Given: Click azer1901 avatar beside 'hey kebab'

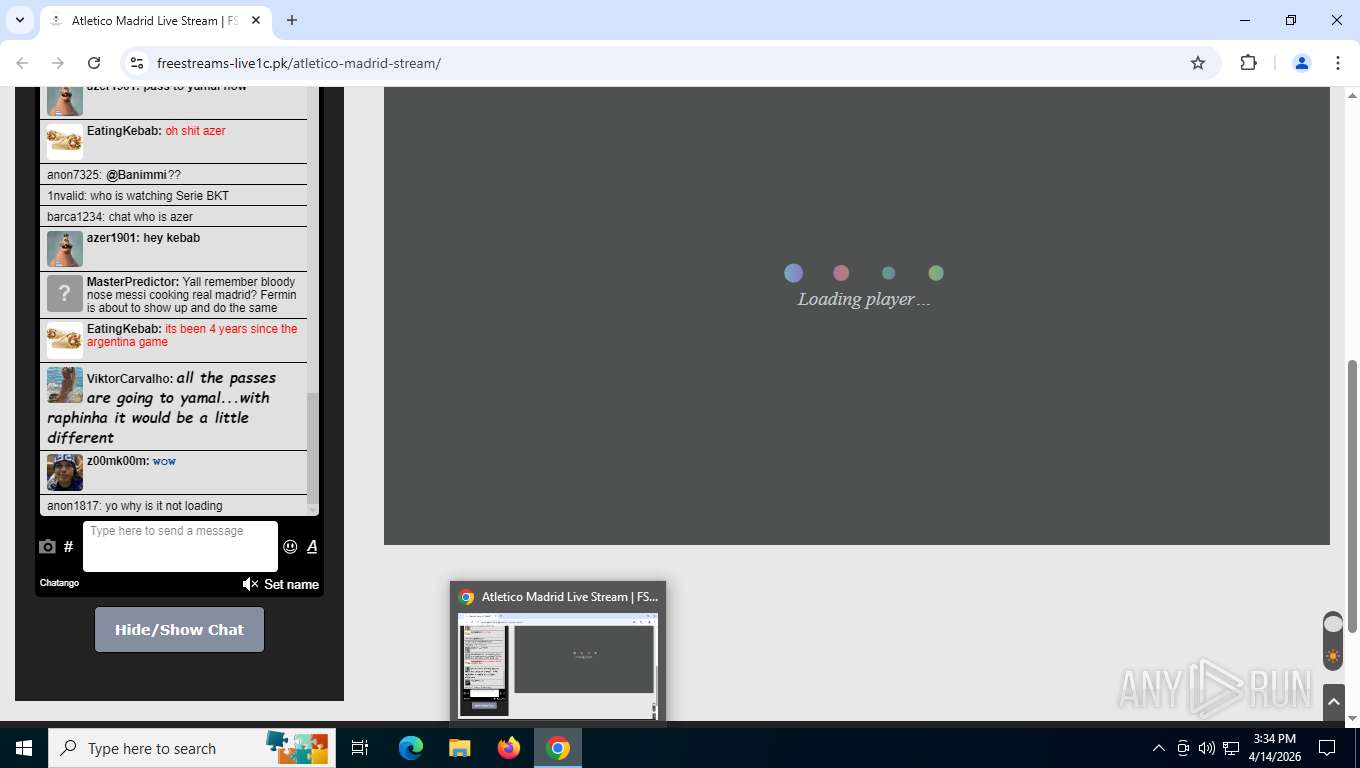Looking at the screenshot, I should pyautogui.click(x=65, y=249).
